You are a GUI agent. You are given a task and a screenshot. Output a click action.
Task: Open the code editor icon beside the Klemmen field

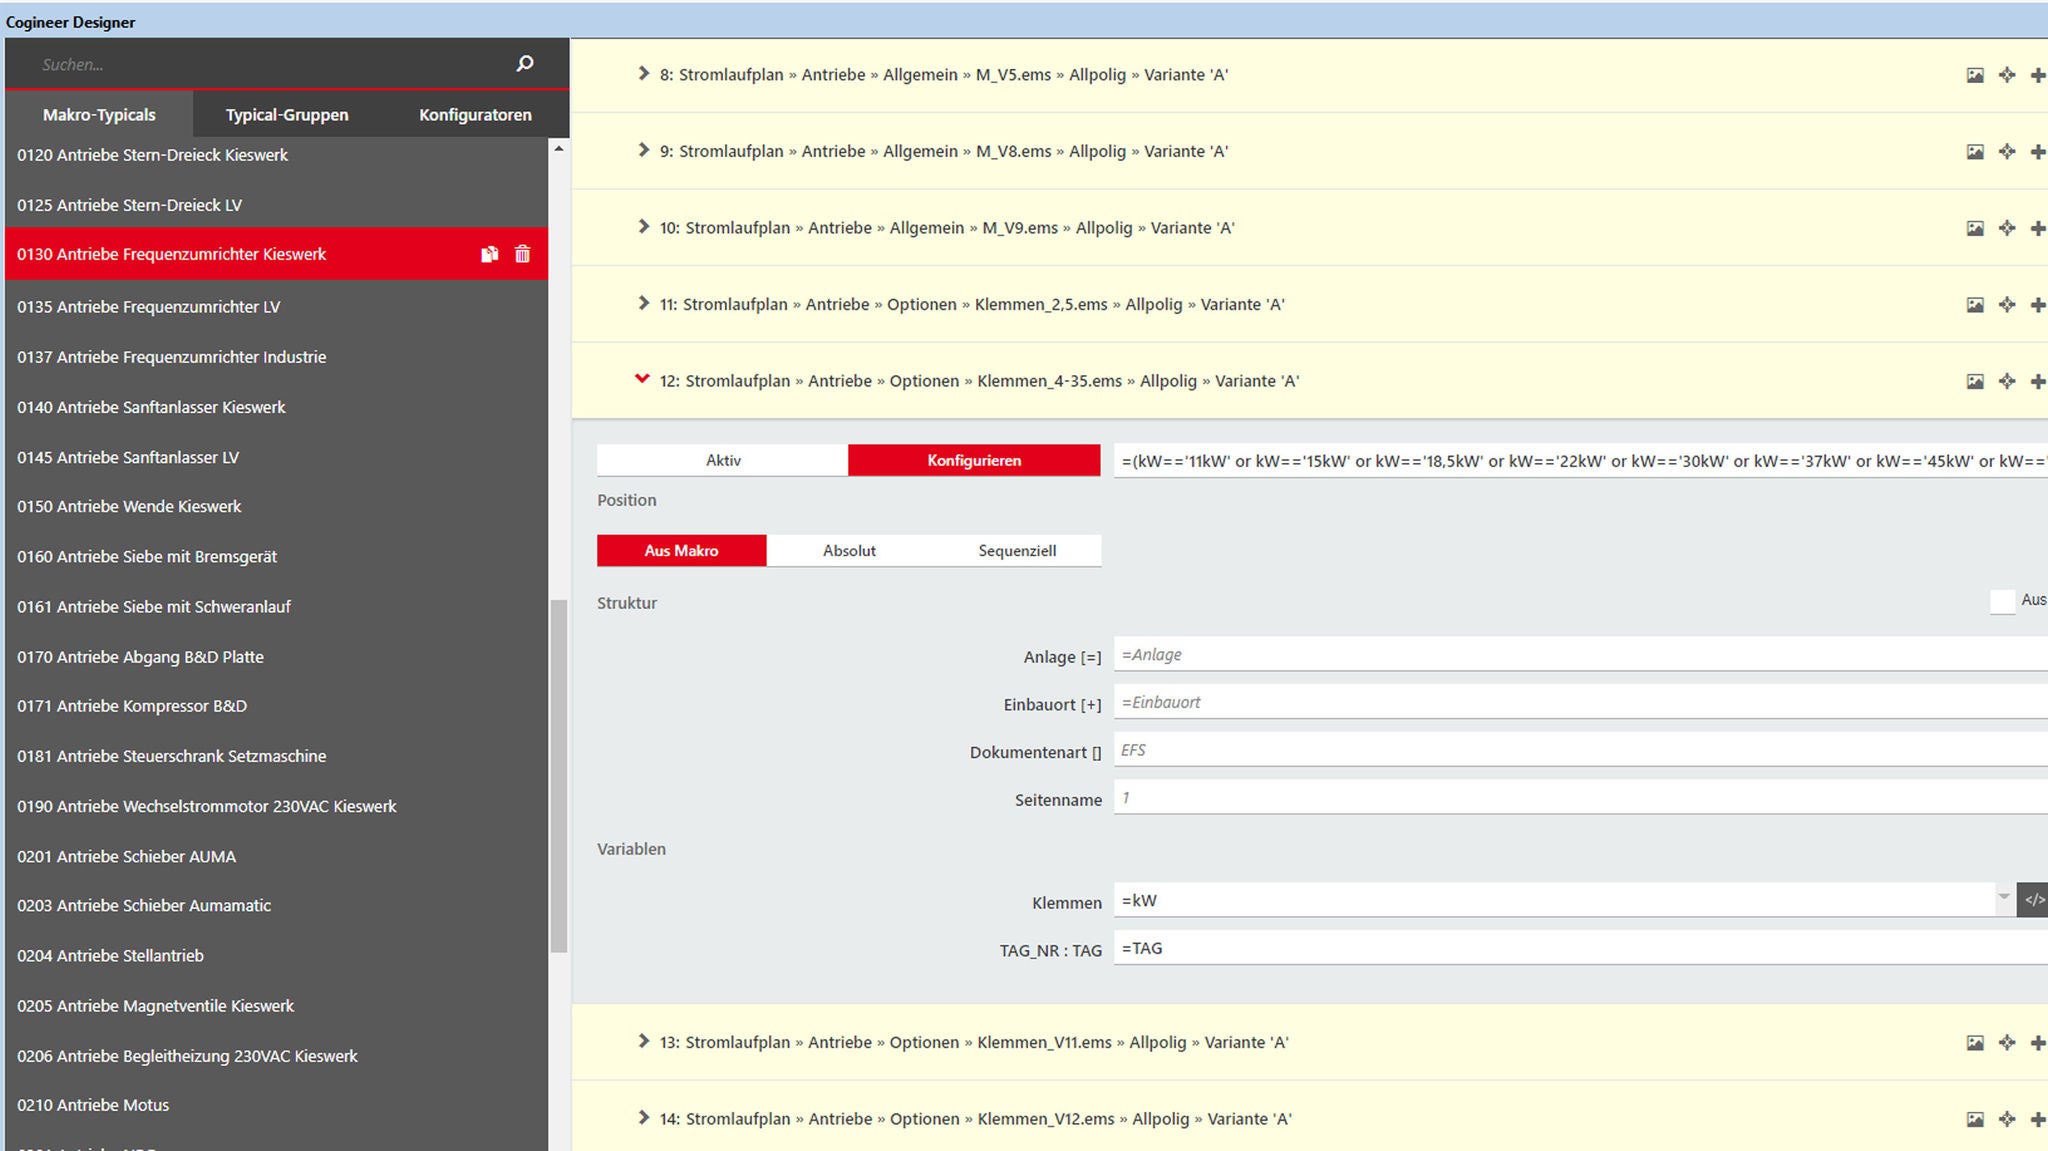pos(2035,900)
